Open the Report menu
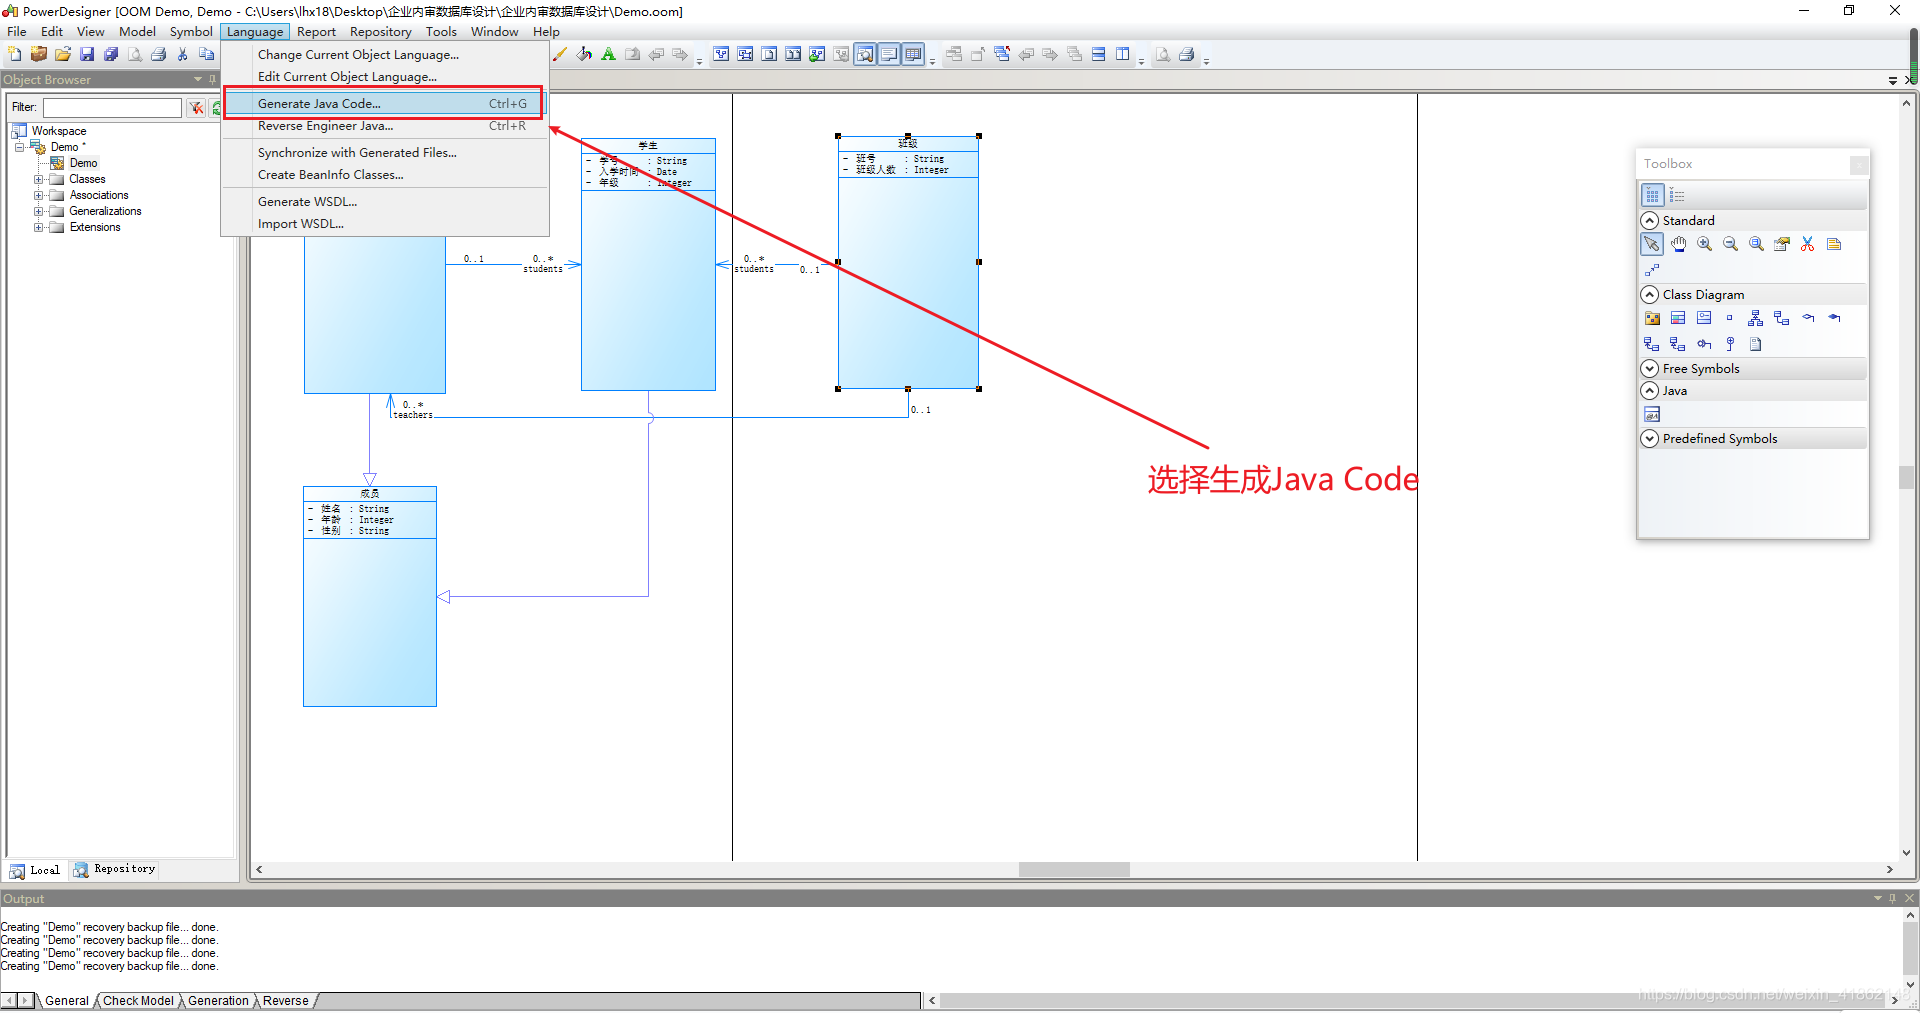The image size is (1920, 1013). tap(316, 31)
